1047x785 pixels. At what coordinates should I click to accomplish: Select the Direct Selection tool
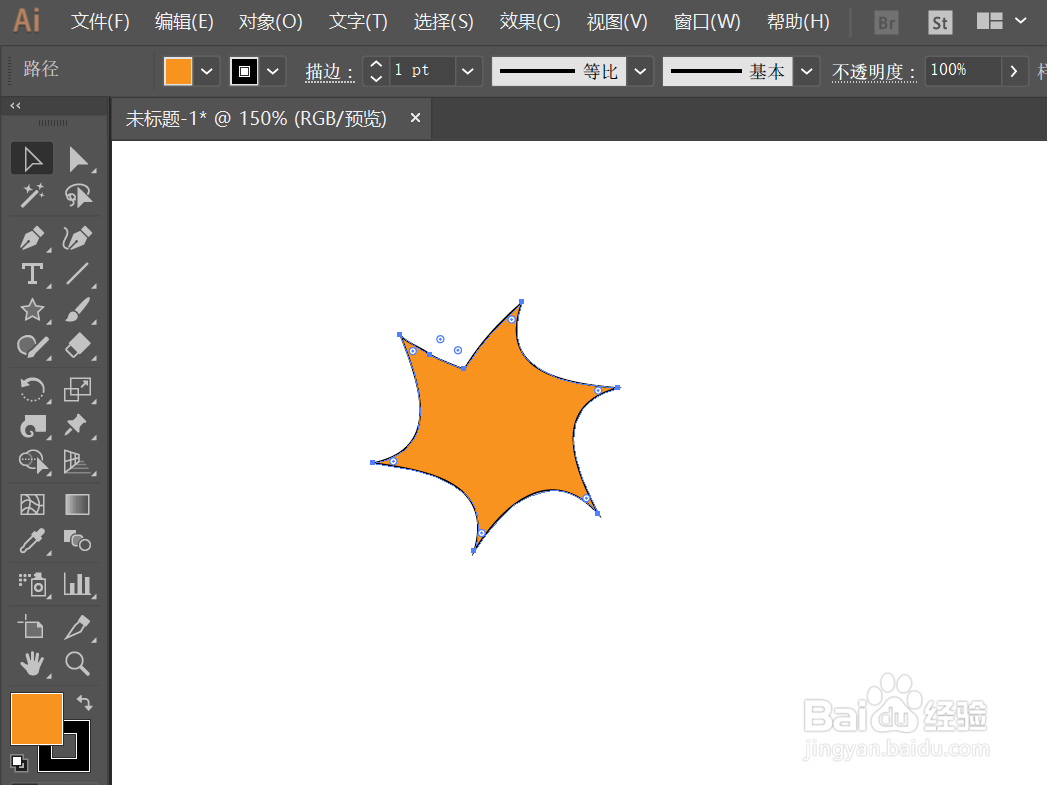(78, 157)
